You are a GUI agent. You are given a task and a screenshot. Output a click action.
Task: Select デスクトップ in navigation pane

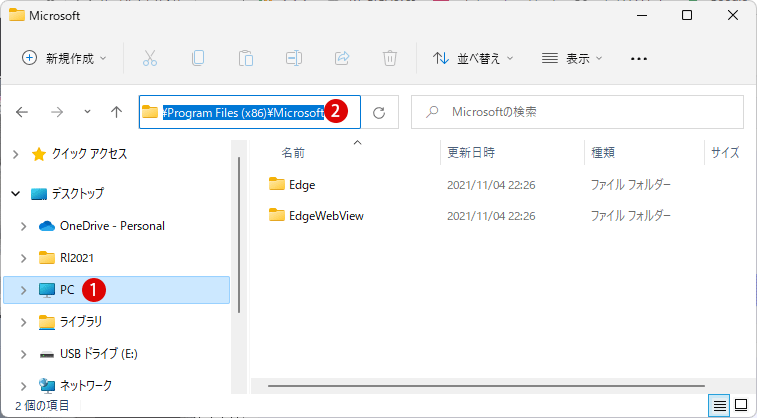point(67,194)
